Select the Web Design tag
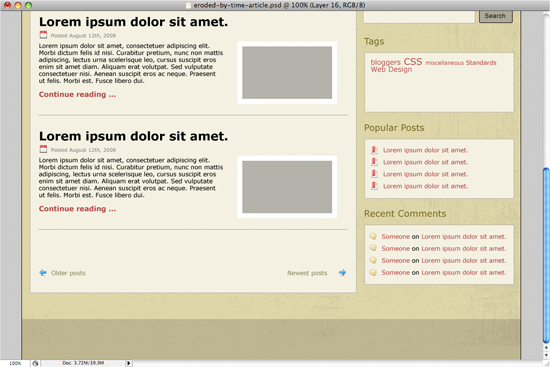This screenshot has width=550, height=367. [391, 69]
